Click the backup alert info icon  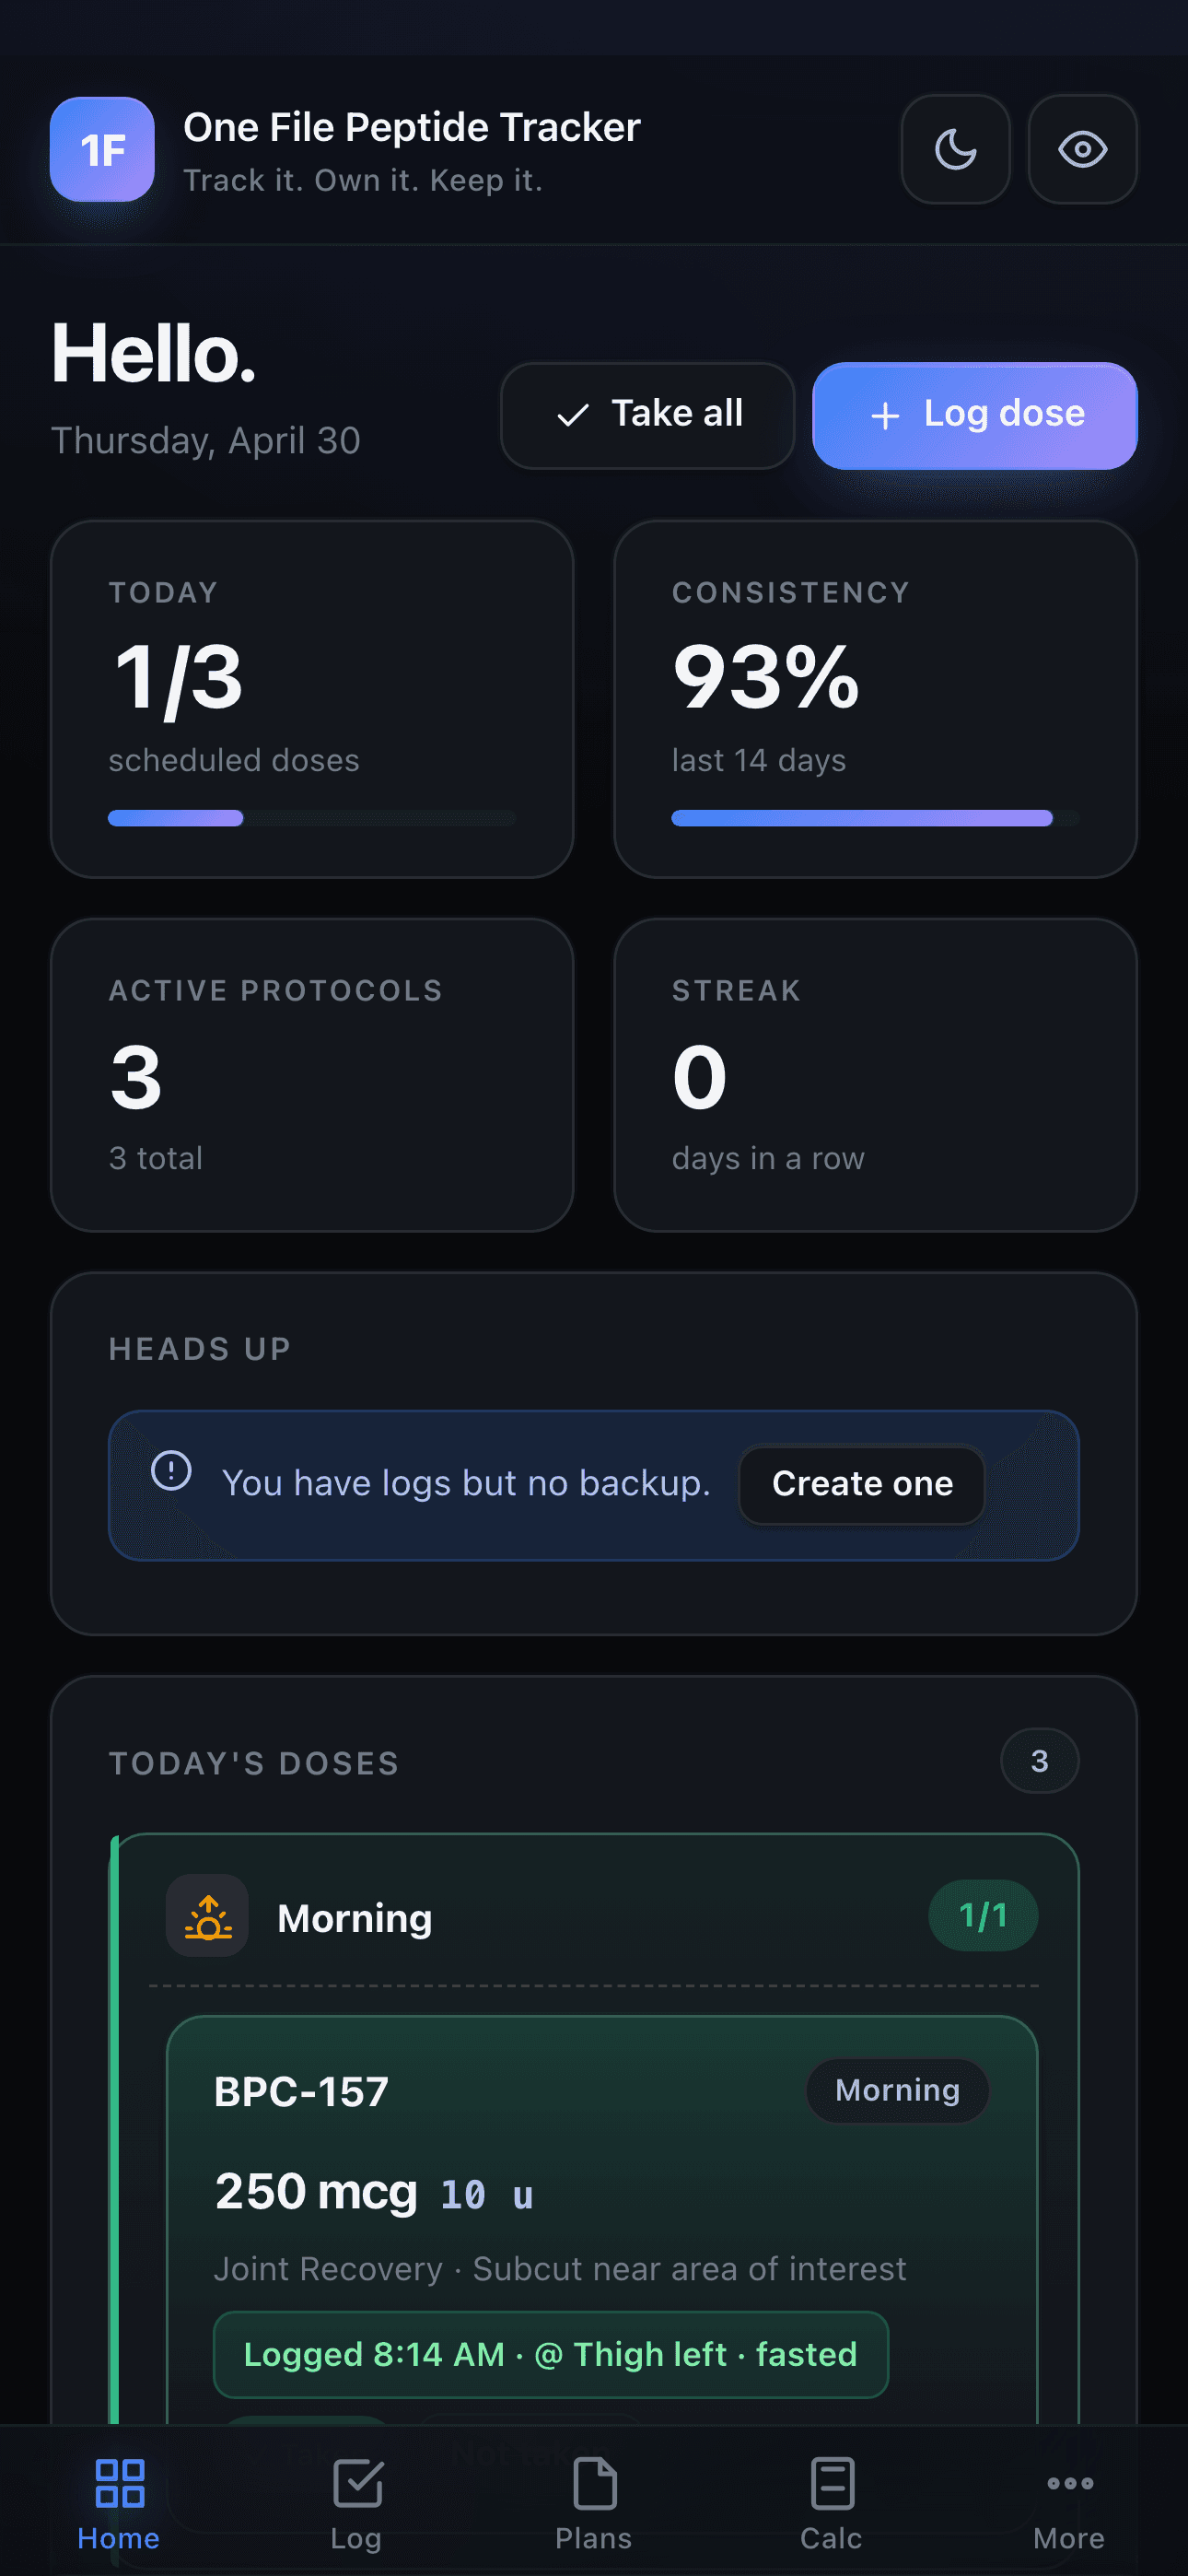coord(171,1470)
